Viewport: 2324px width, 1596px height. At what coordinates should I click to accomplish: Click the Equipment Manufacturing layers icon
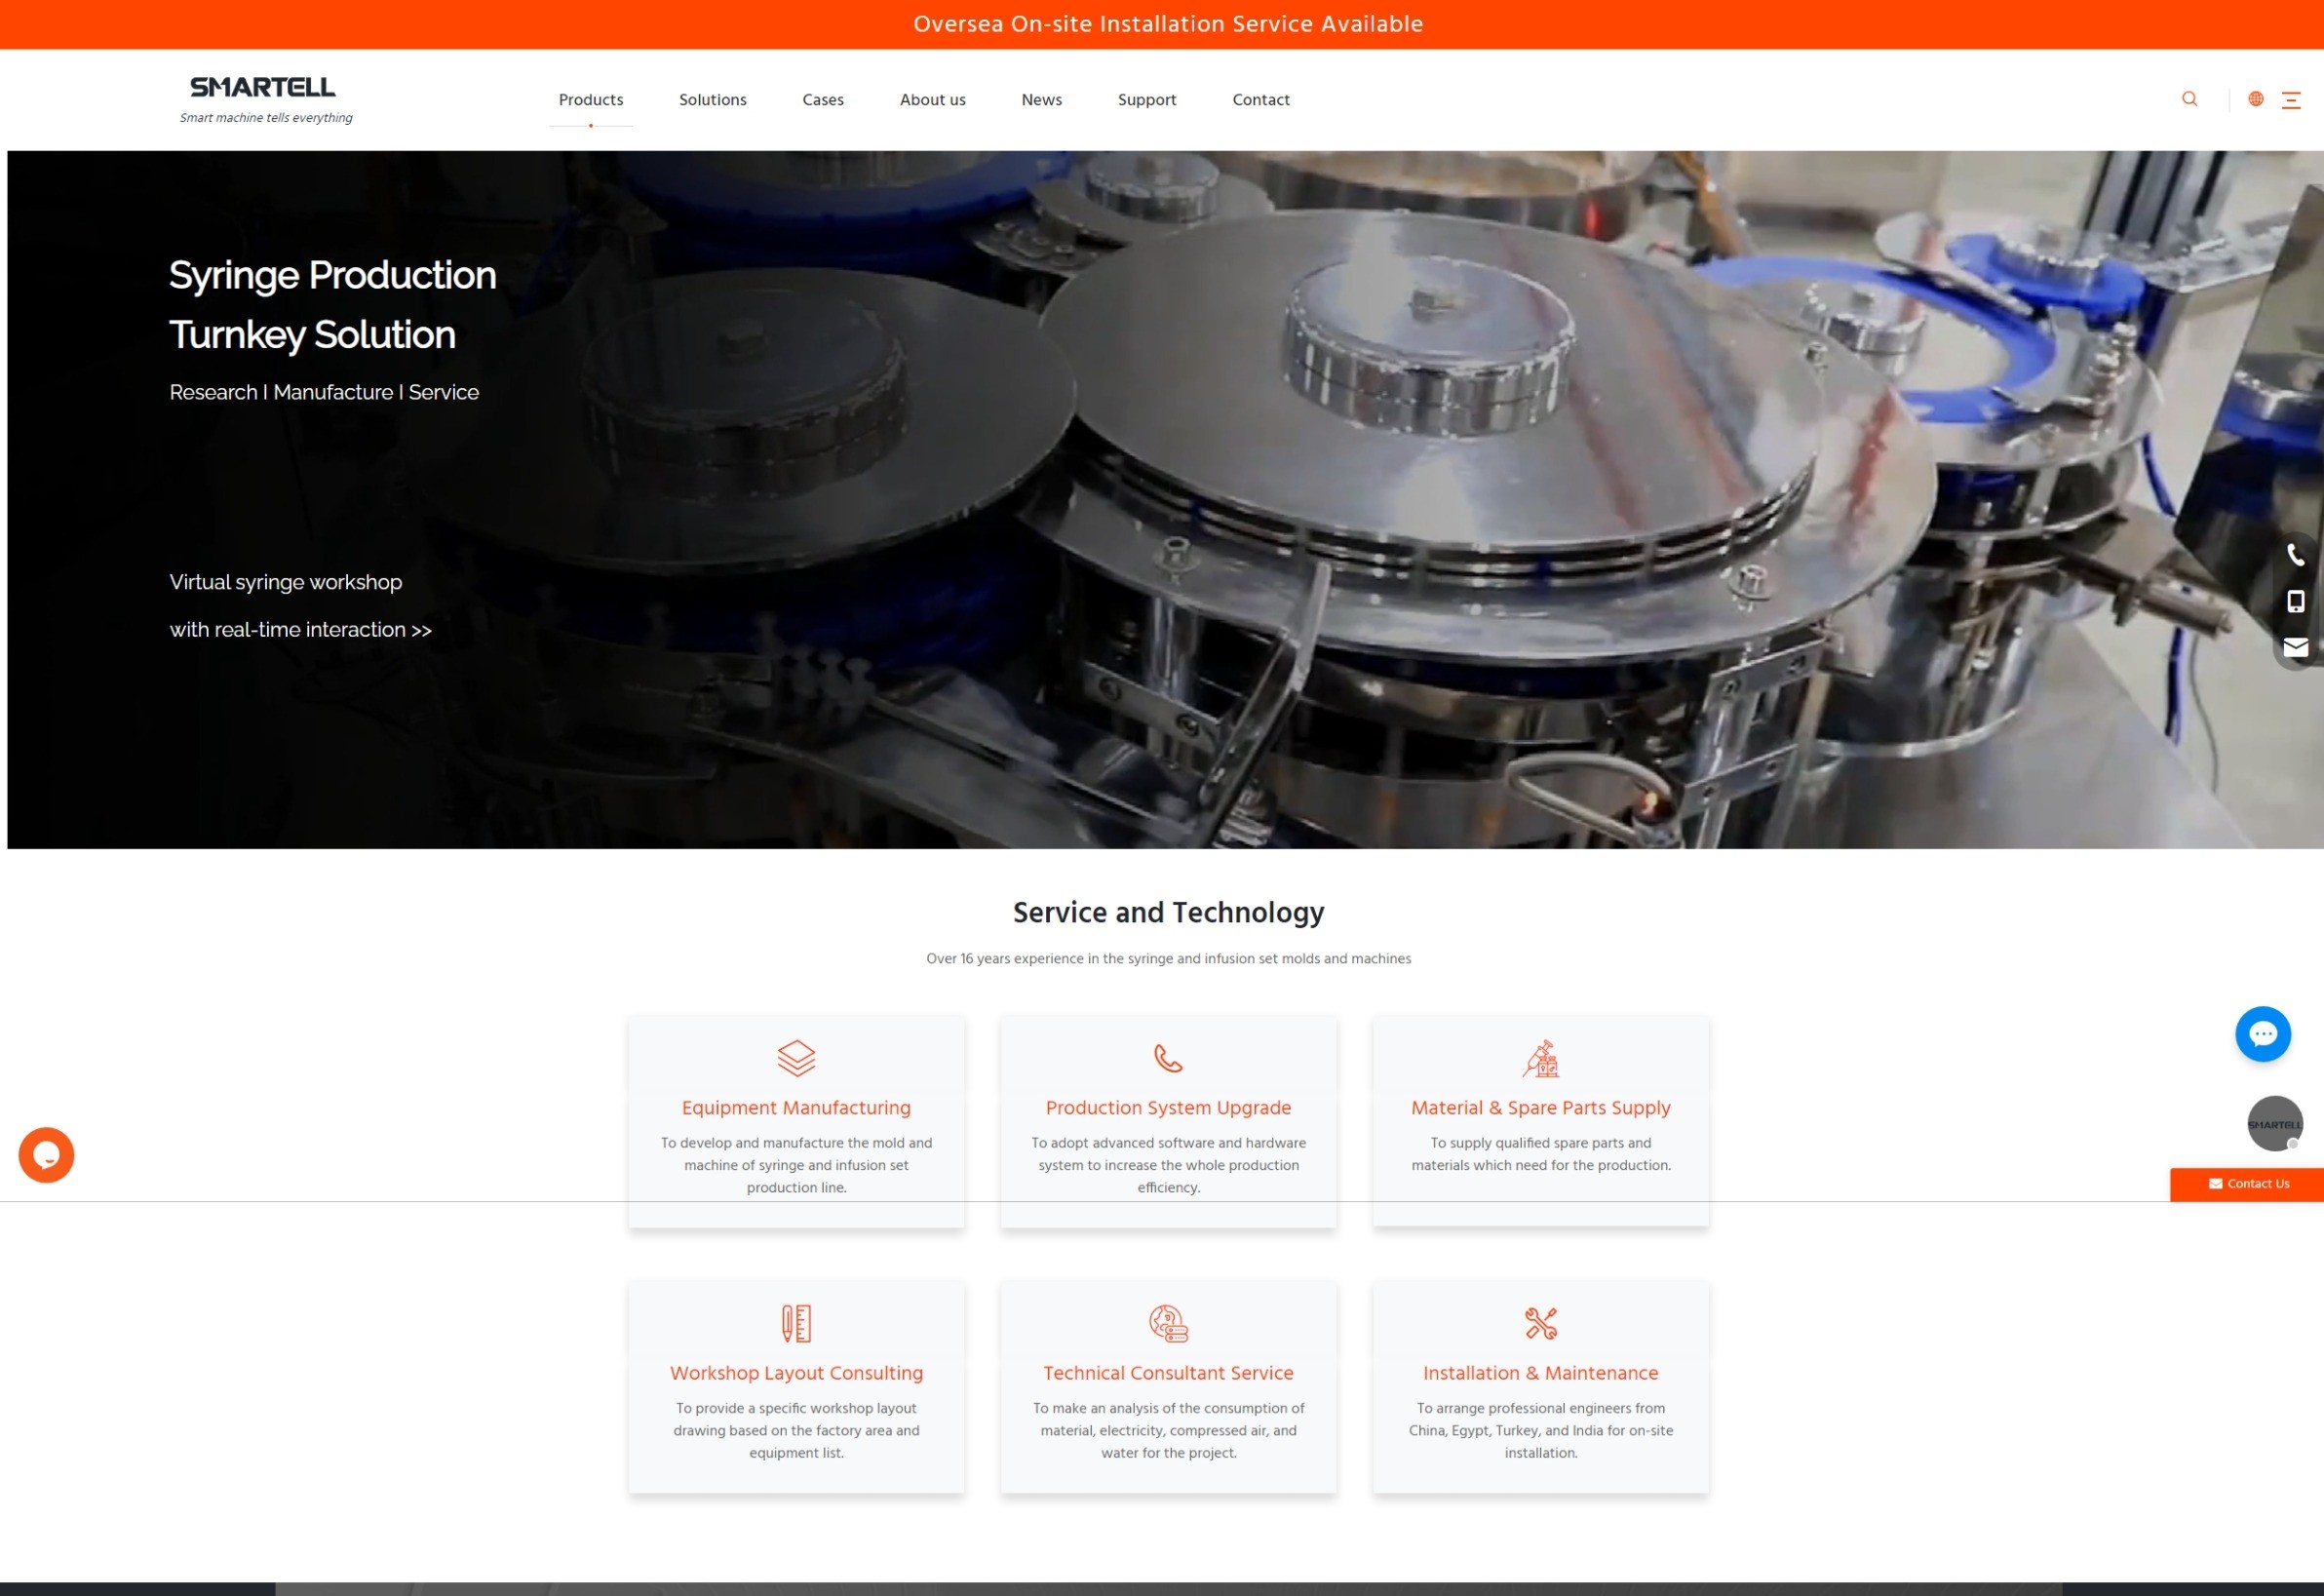(x=796, y=1058)
